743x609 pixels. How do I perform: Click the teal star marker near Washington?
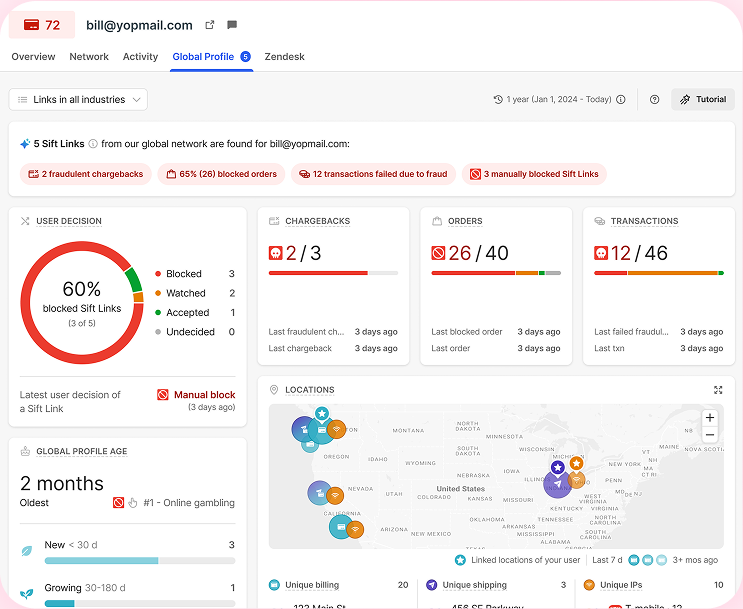pyautogui.click(x=322, y=413)
